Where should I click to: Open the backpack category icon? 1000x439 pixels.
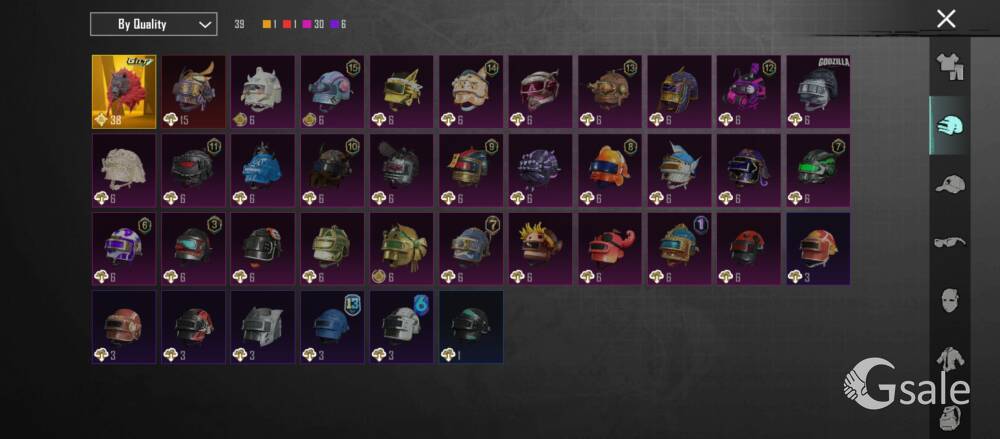[950, 417]
